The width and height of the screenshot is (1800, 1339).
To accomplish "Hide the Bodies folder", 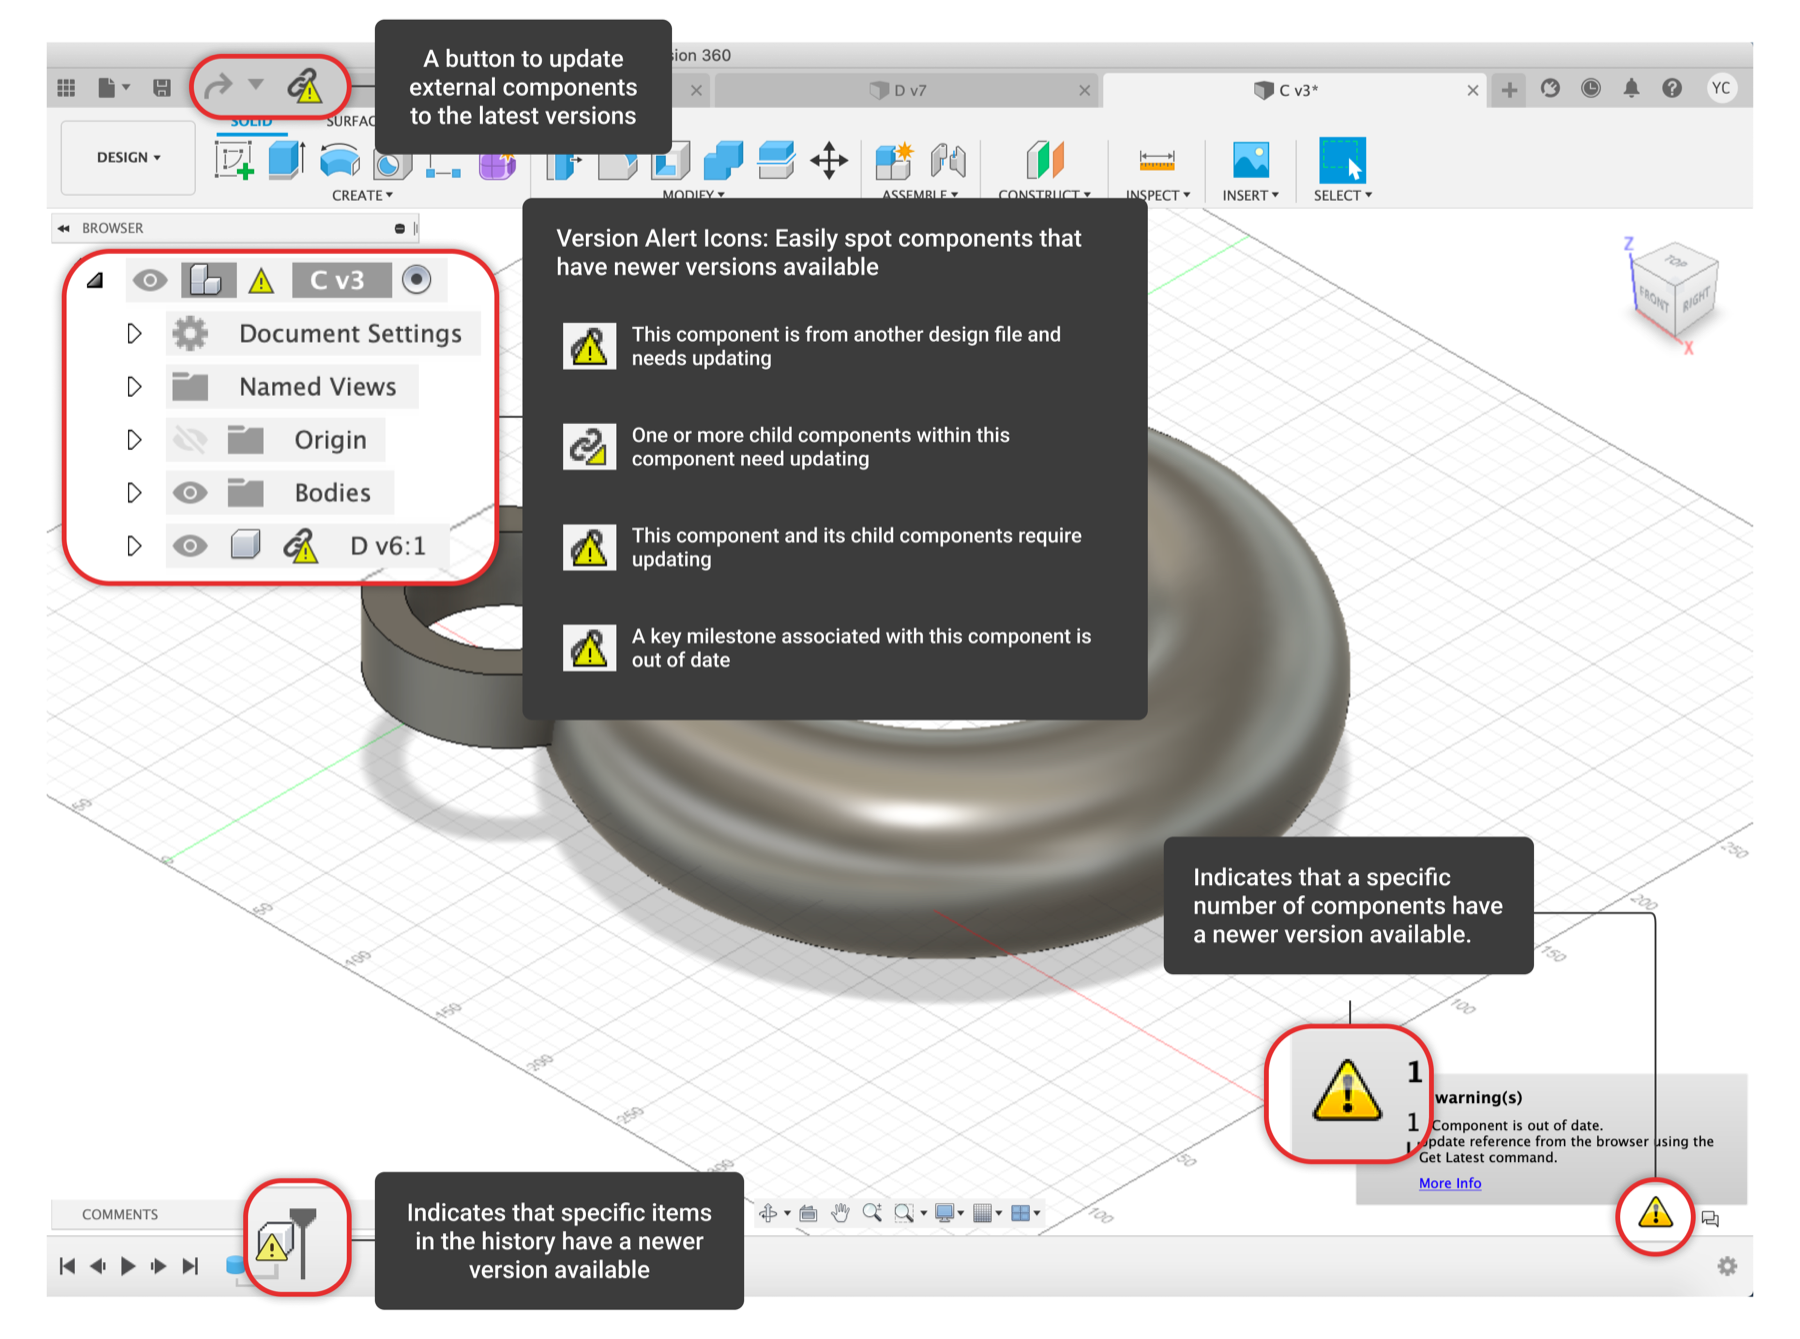I will (x=190, y=493).
